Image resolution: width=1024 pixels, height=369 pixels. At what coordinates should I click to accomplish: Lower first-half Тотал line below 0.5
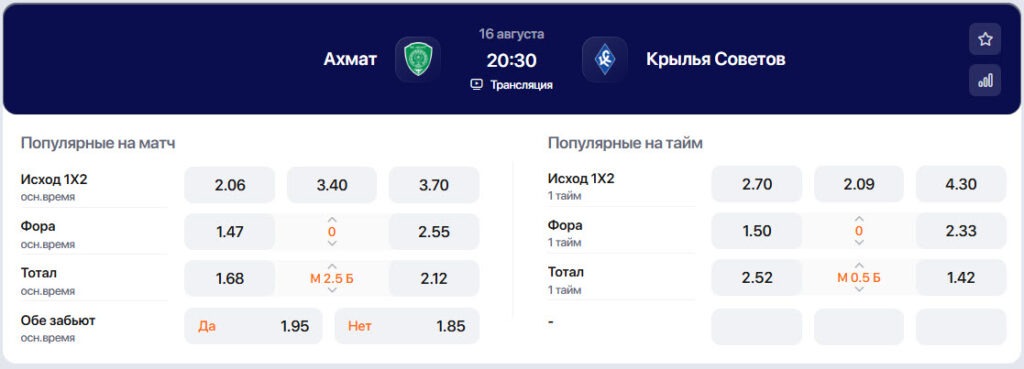859,289
